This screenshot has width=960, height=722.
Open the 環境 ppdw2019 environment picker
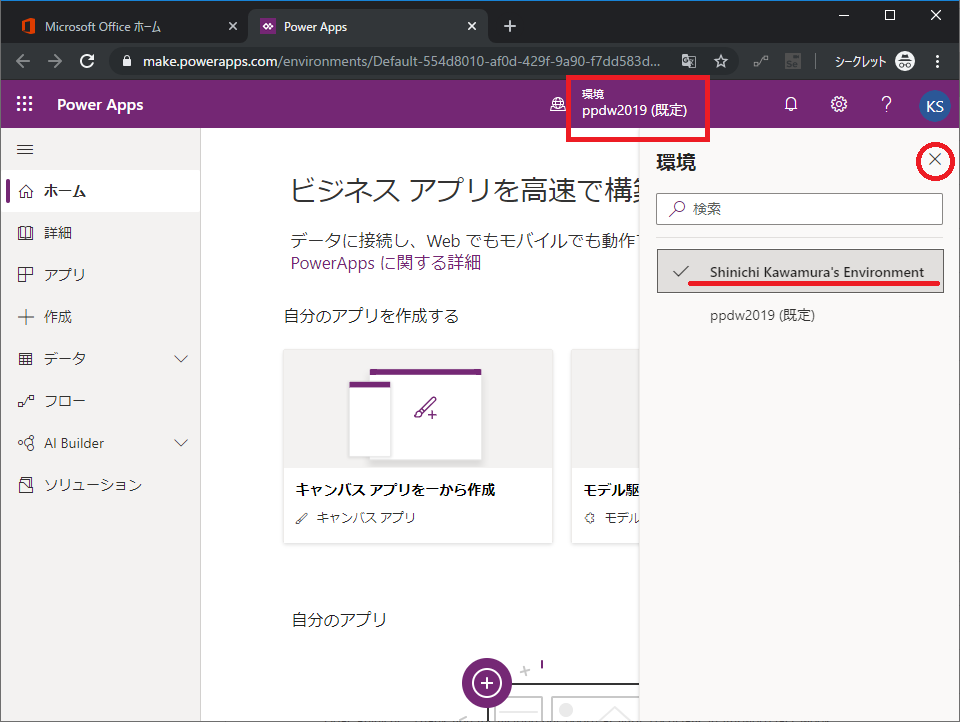pyautogui.click(x=634, y=103)
